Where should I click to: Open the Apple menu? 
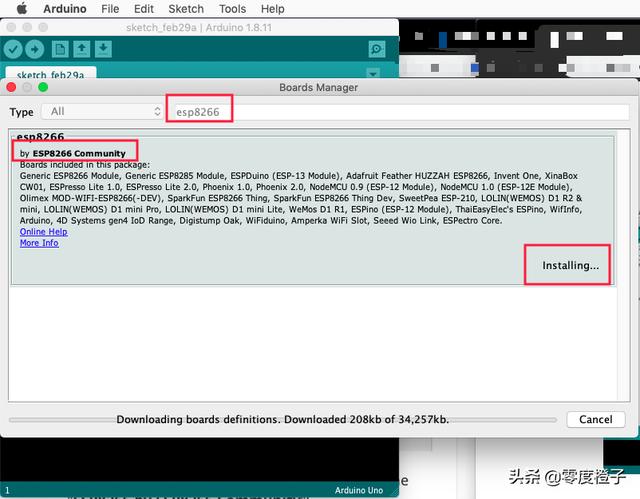point(22,9)
